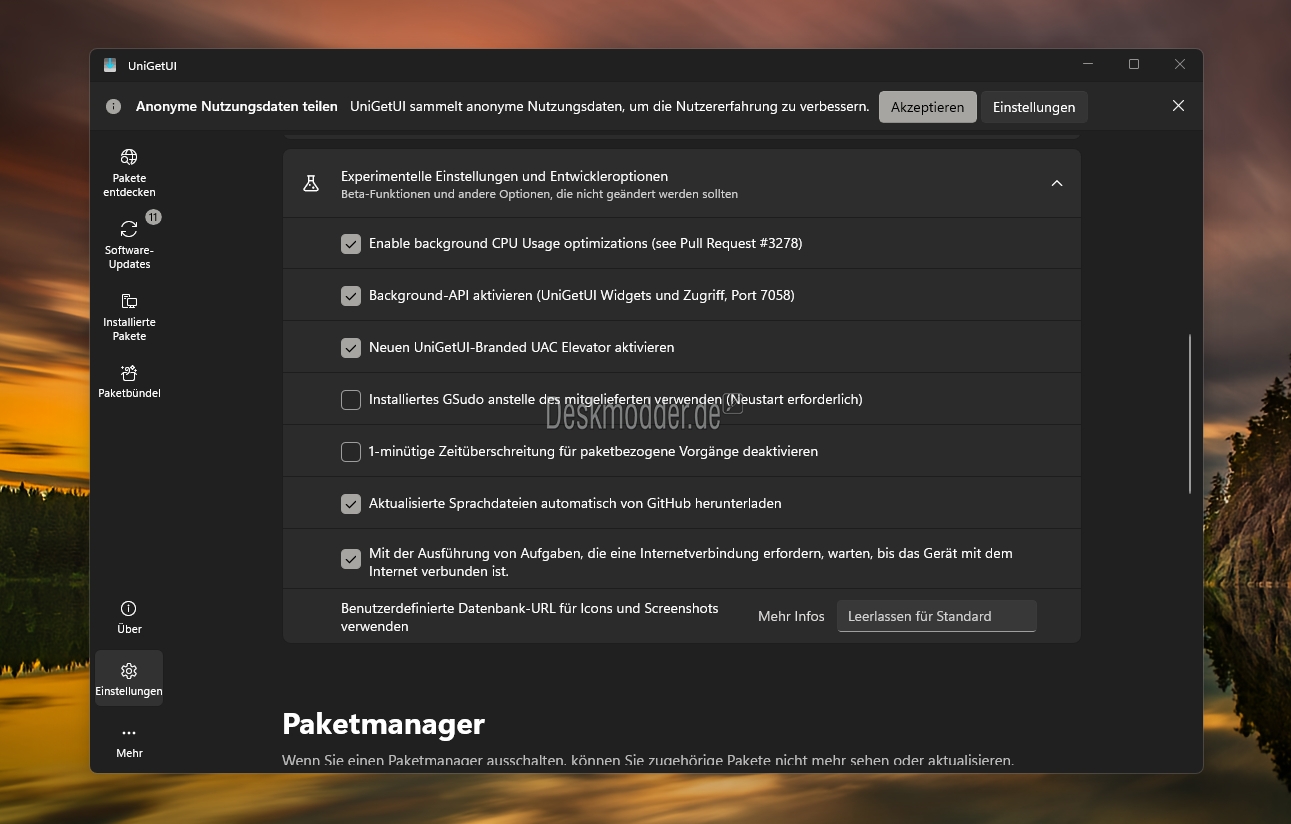Toggle waiting for Internetverbindung checkbox
Image resolution: width=1291 pixels, height=824 pixels.
coord(351,559)
